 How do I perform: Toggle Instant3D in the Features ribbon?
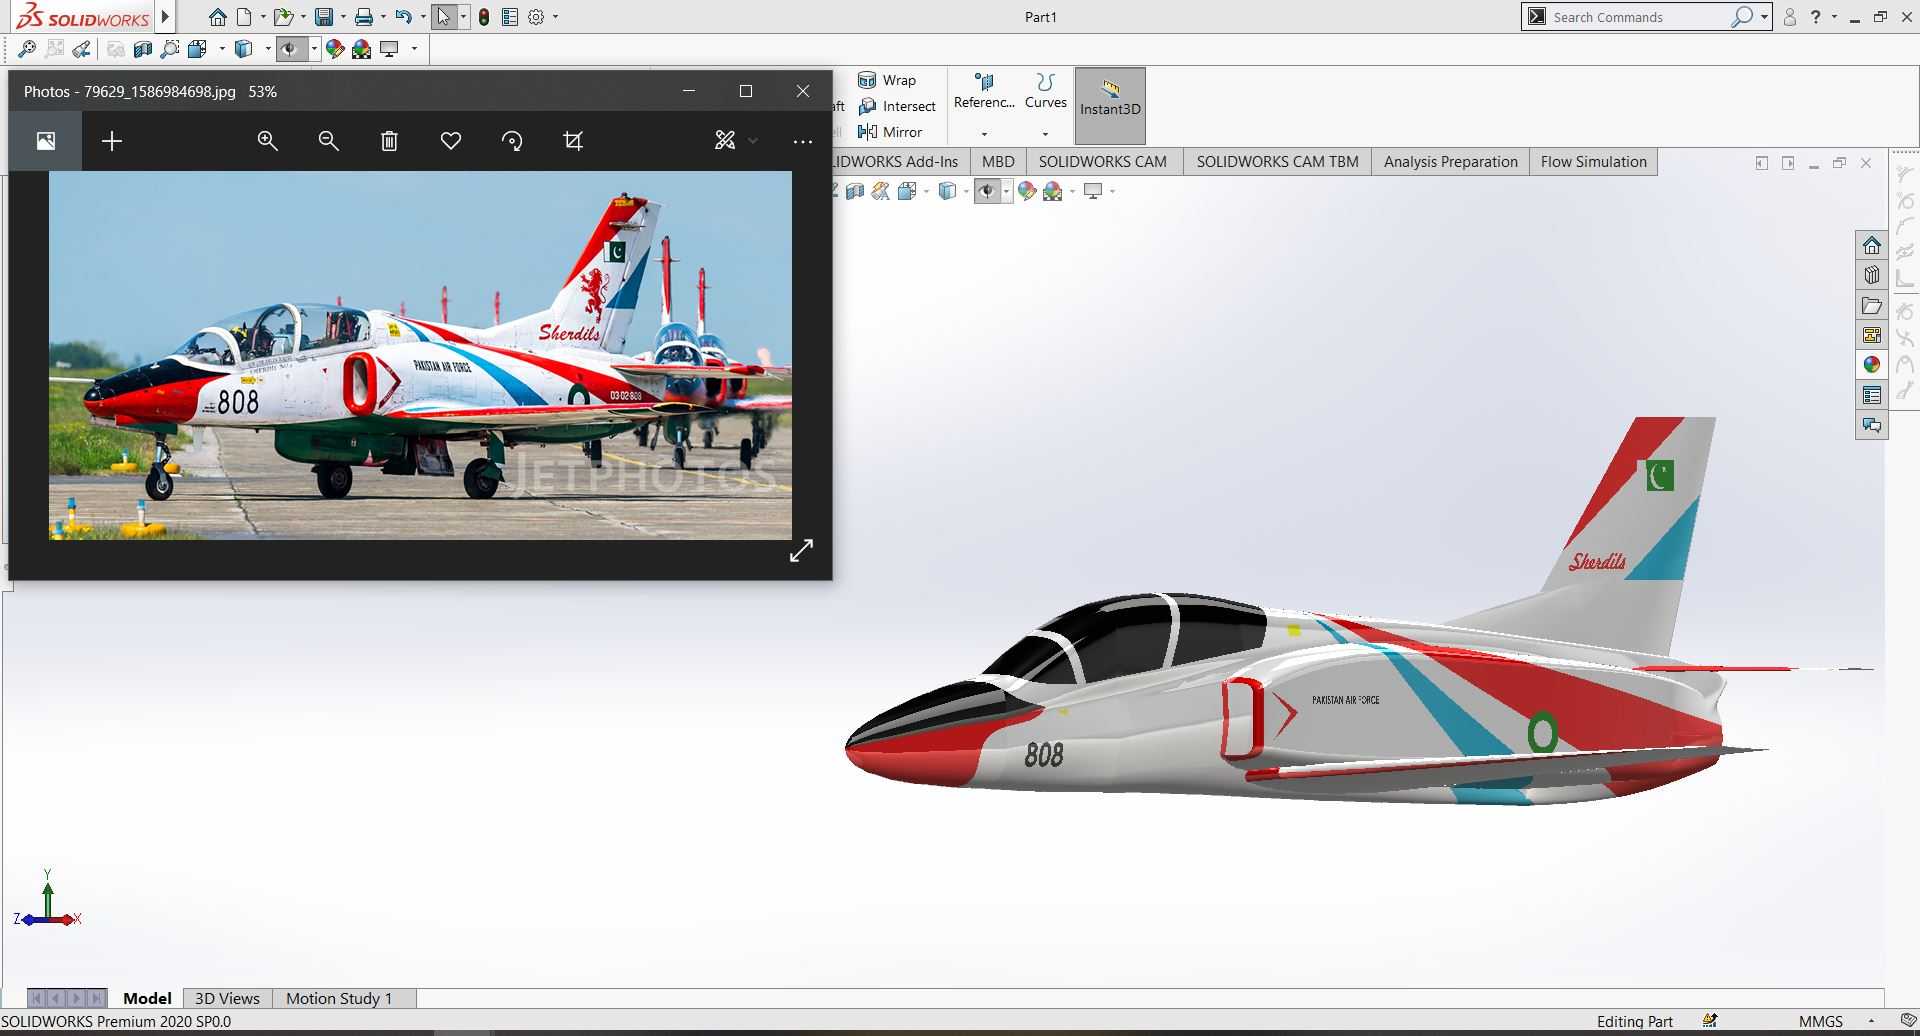(x=1110, y=106)
